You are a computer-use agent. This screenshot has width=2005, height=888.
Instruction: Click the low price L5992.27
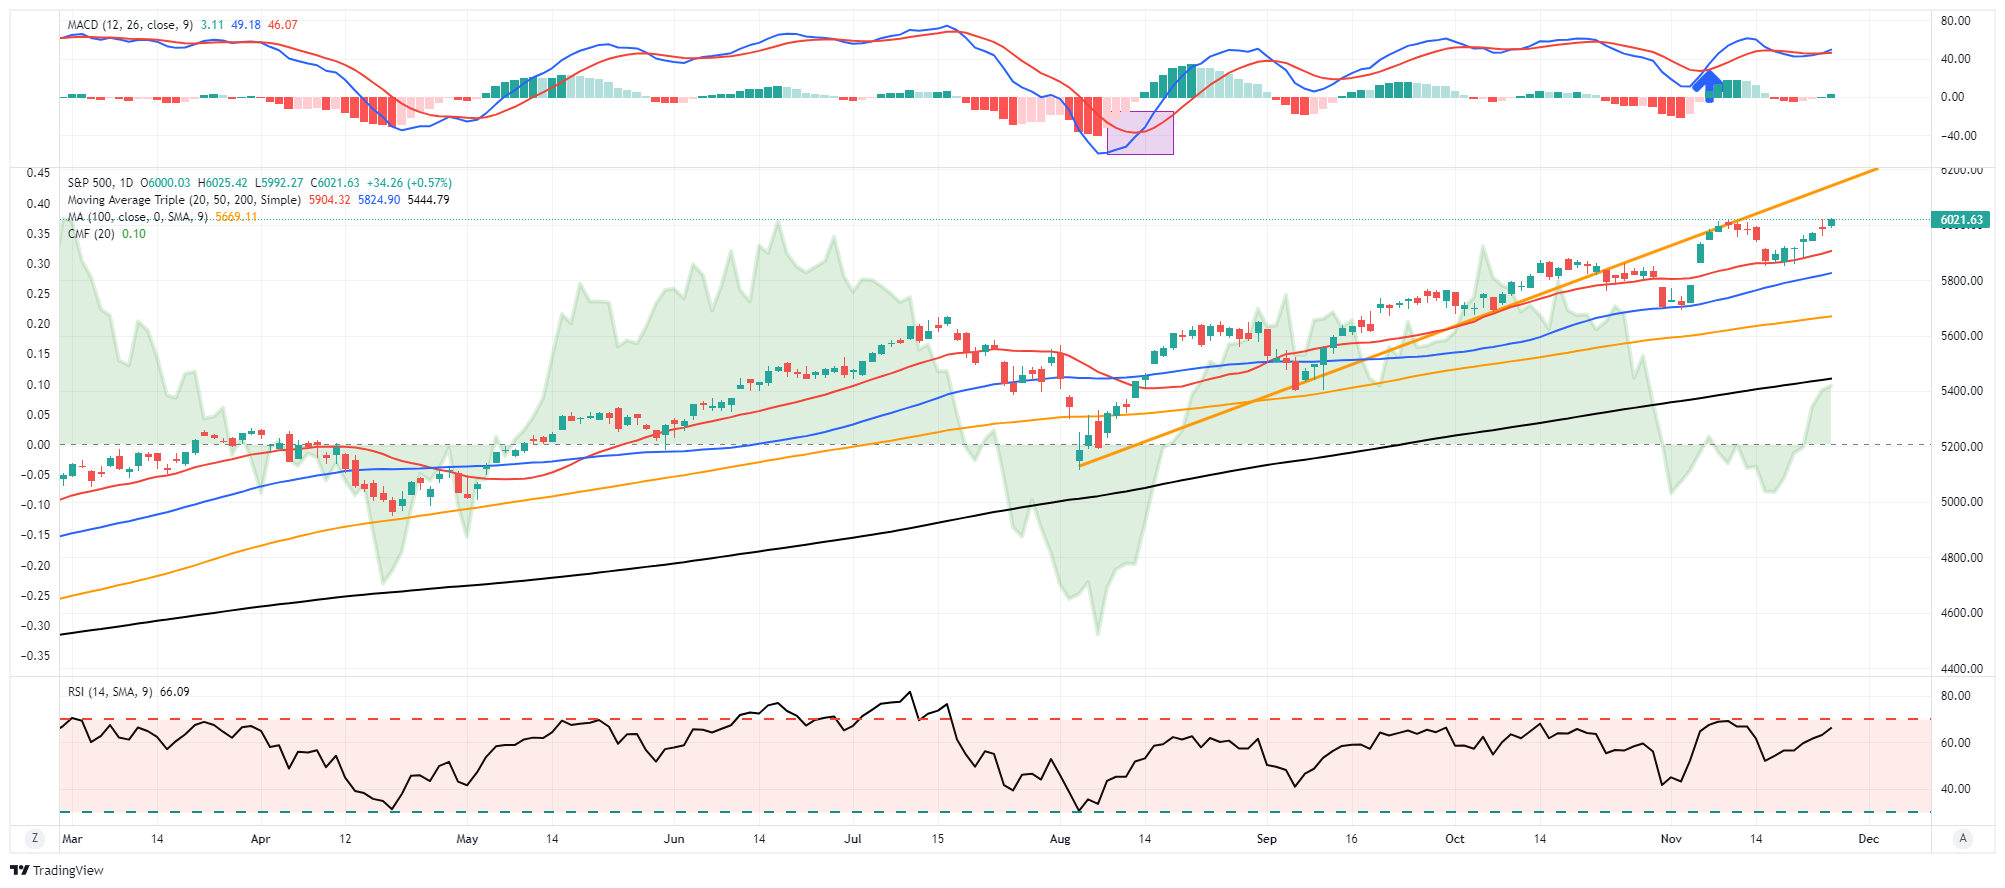pos(279,183)
